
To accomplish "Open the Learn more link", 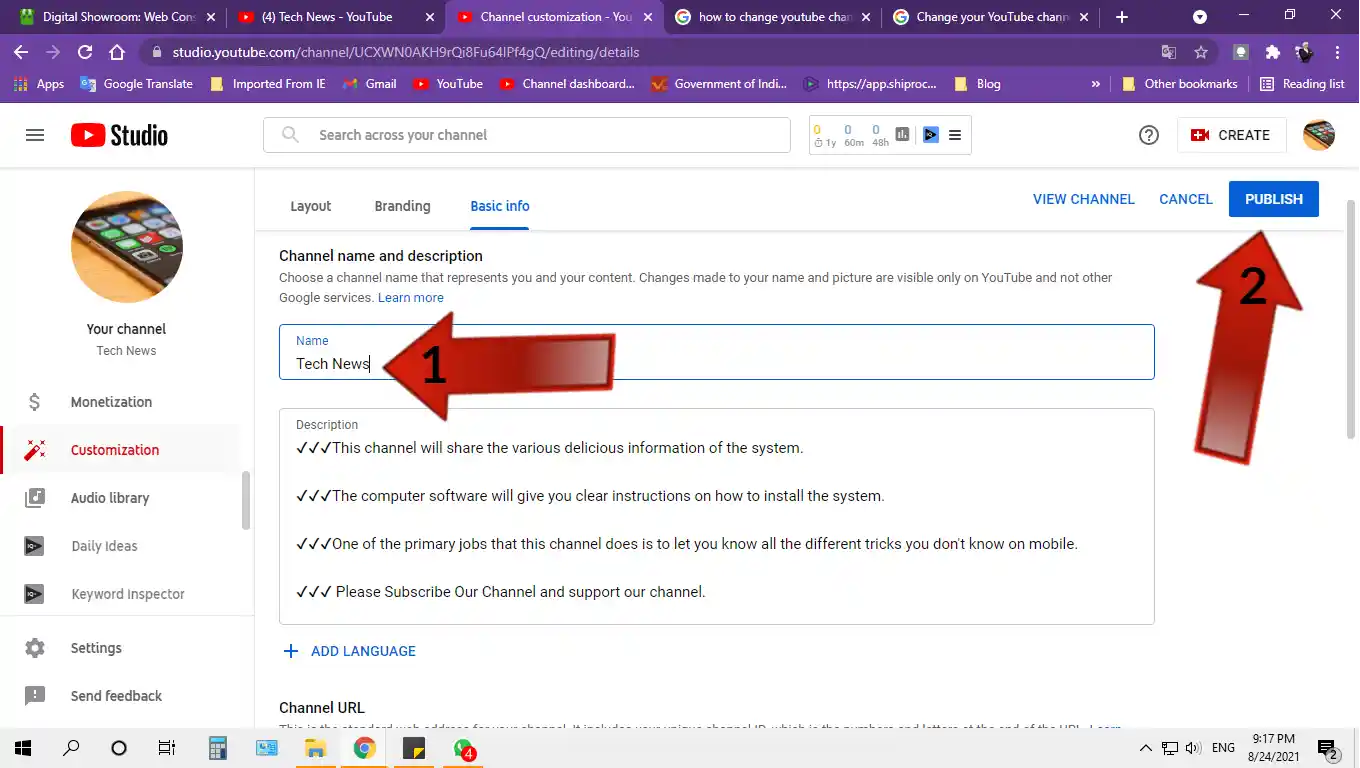I will (x=411, y=298).
